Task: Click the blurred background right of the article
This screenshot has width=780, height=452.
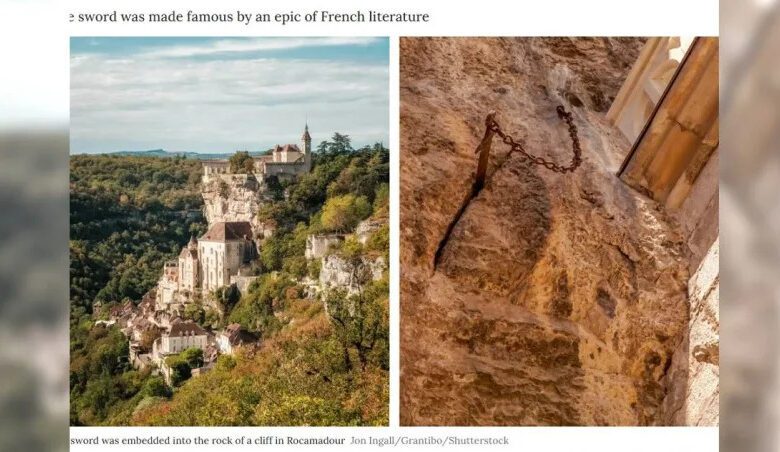Action: 749,226
